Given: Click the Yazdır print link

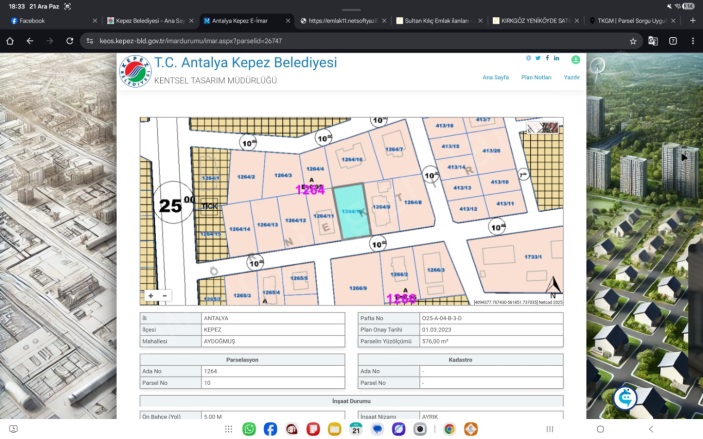Looking at the screenshot, I should [x=572, y=76].
